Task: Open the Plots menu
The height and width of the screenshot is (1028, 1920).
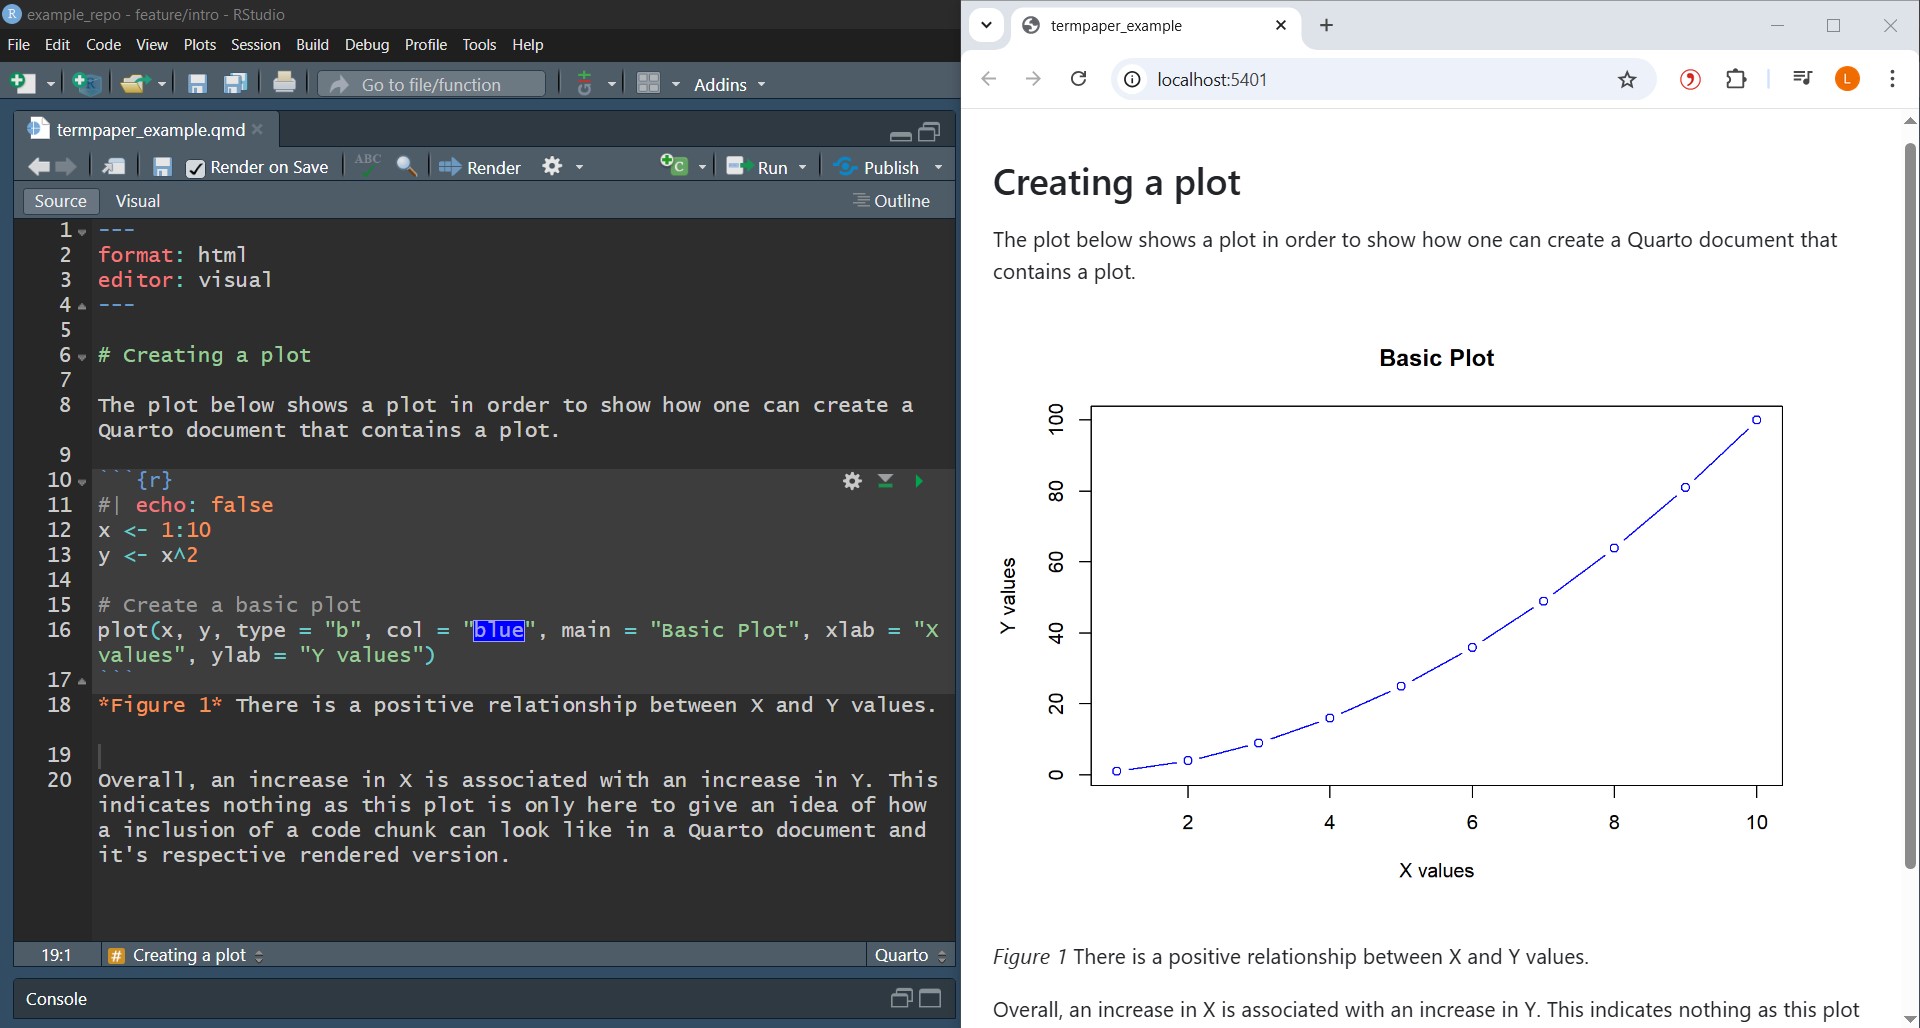Action: click(x=199, y=45)
